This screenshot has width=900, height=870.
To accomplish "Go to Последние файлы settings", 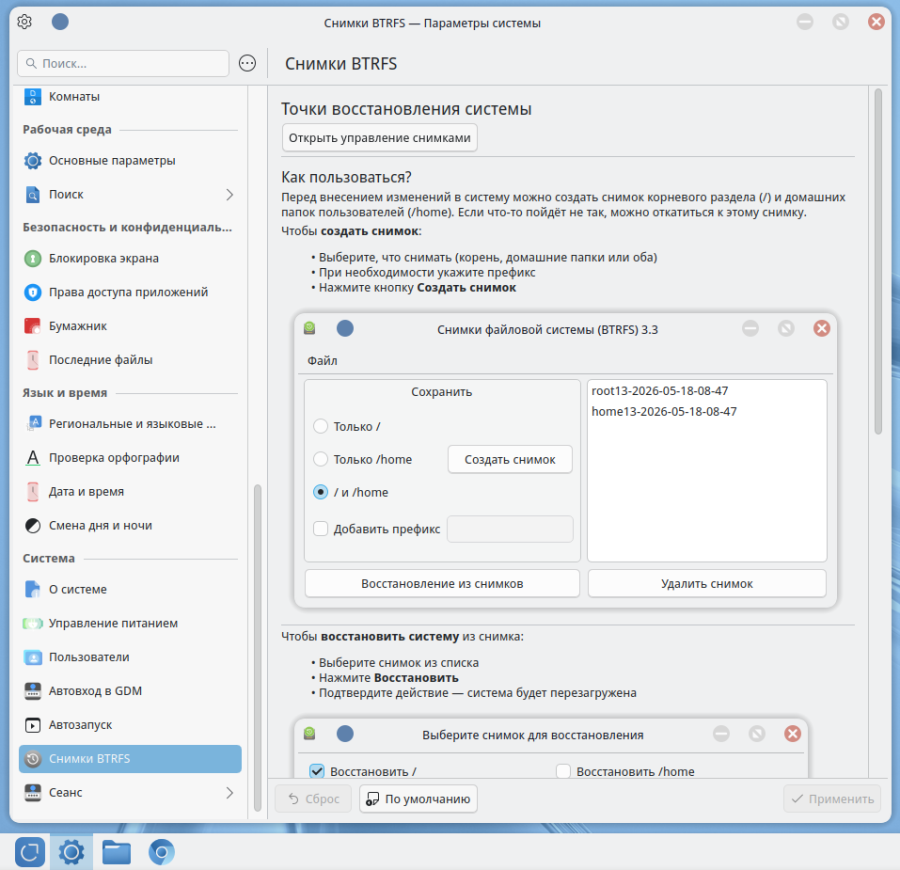I will click(130, 360).
